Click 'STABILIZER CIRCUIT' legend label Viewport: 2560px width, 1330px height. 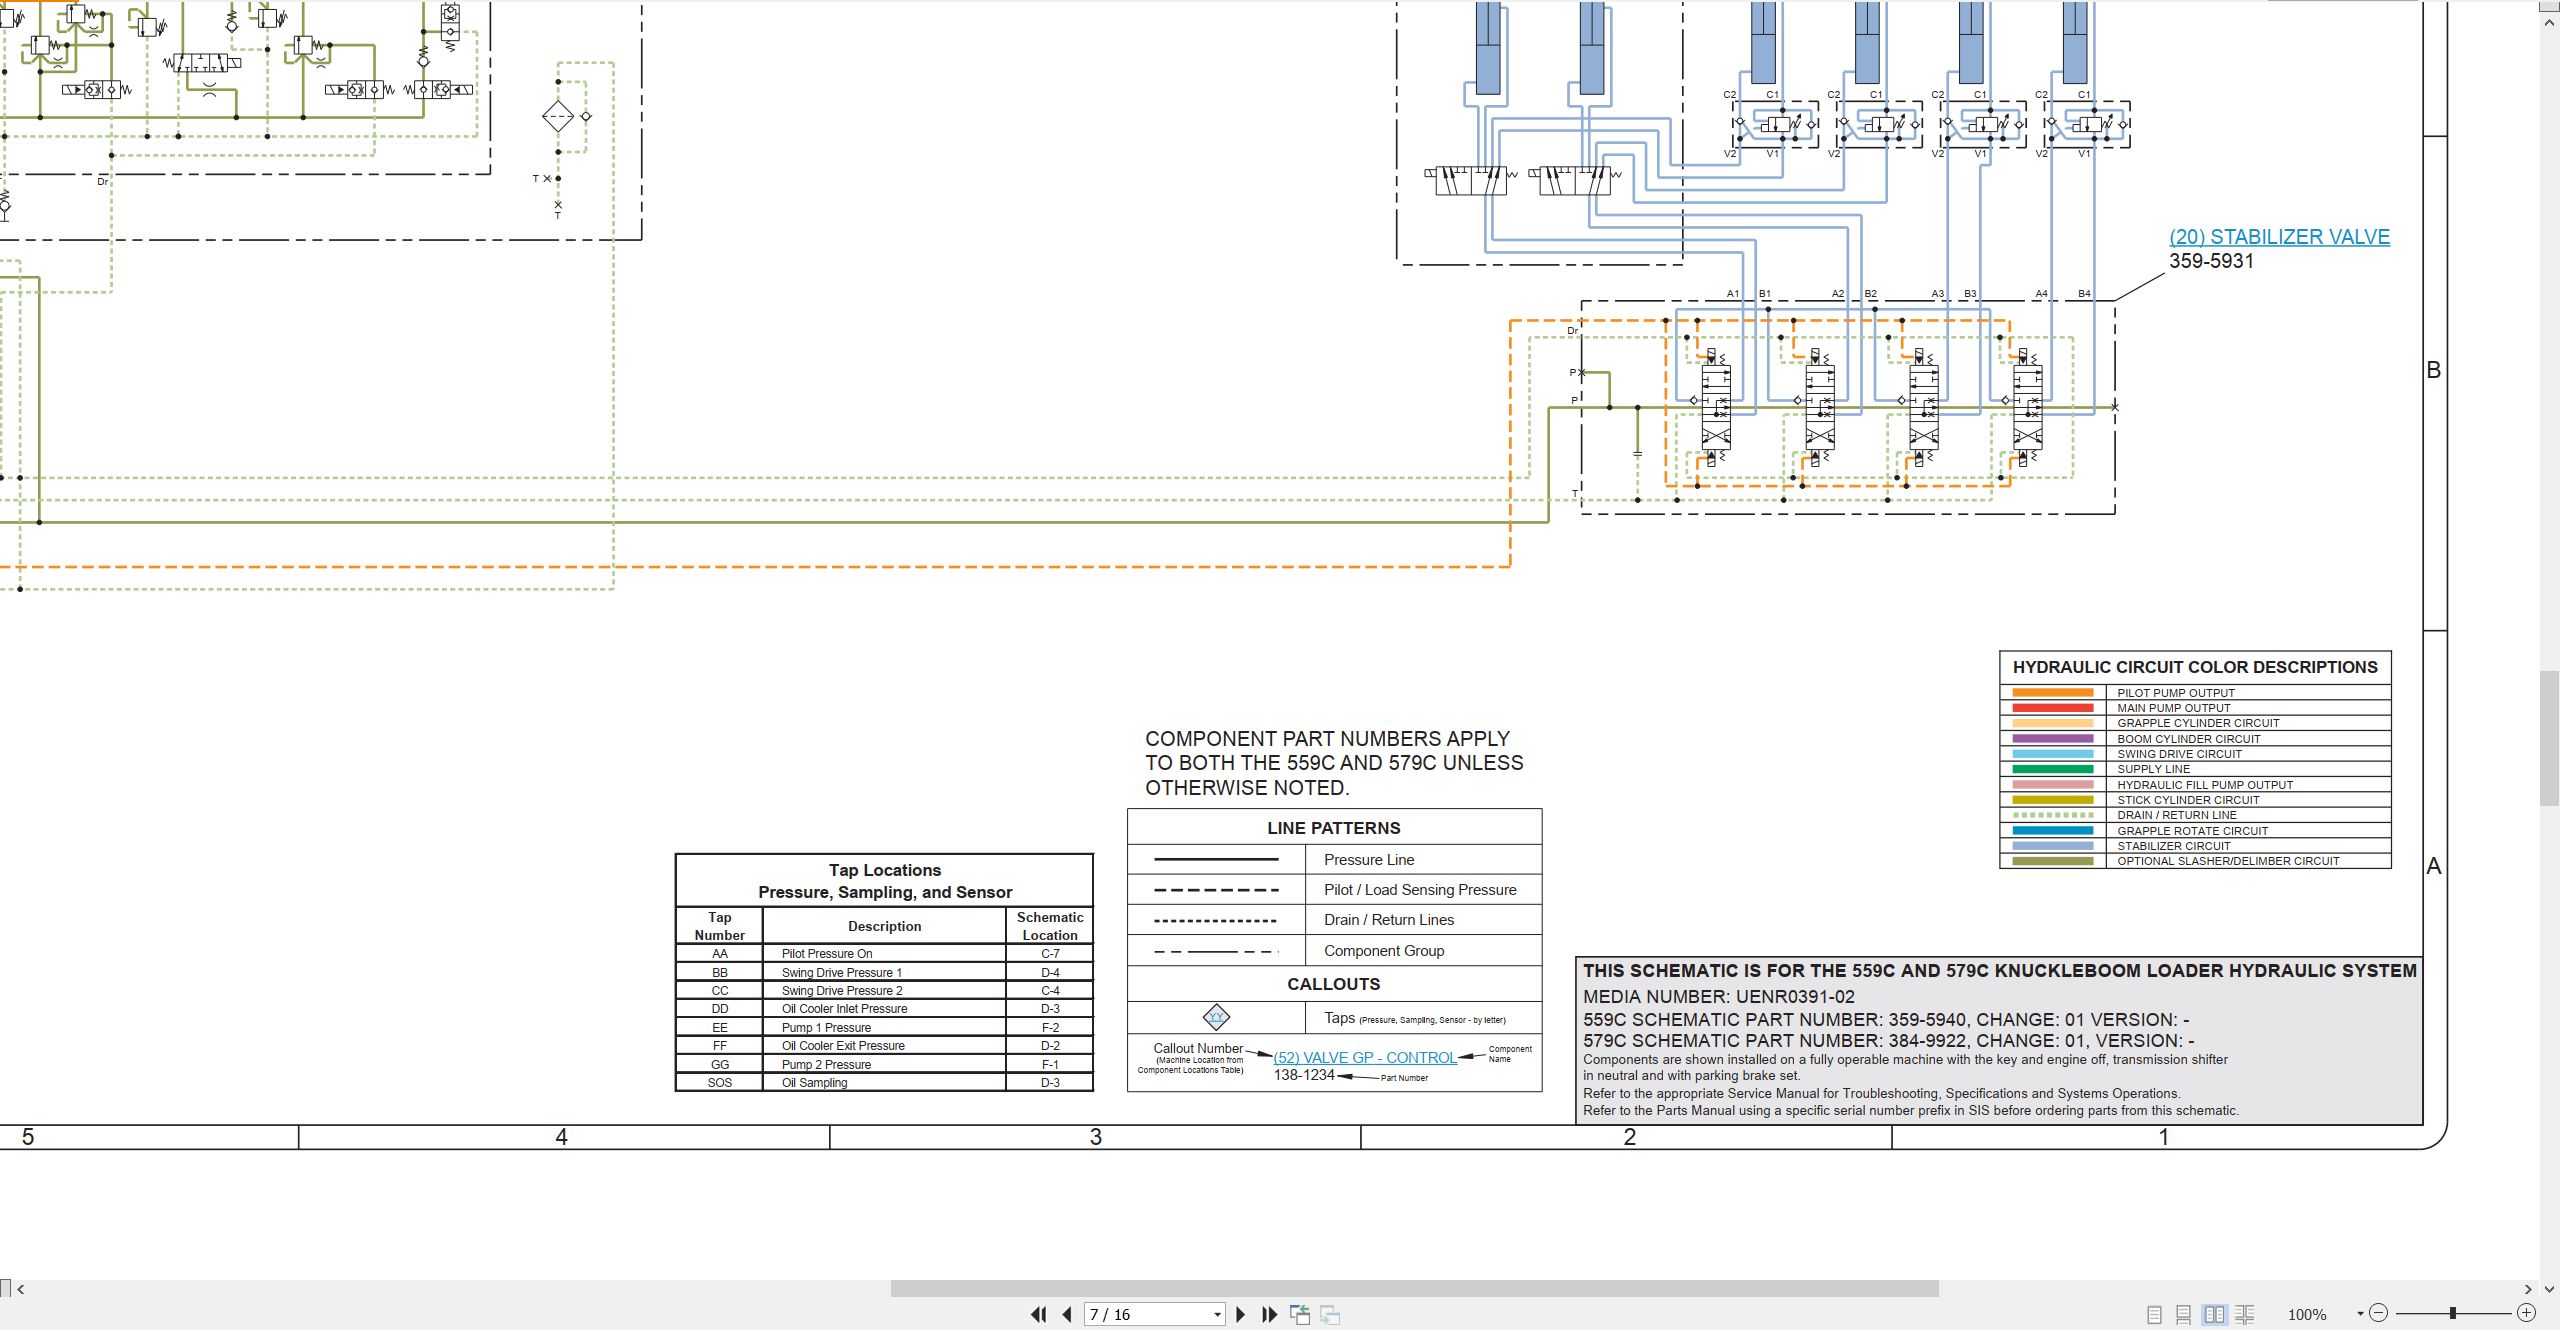coord(2173,845)
